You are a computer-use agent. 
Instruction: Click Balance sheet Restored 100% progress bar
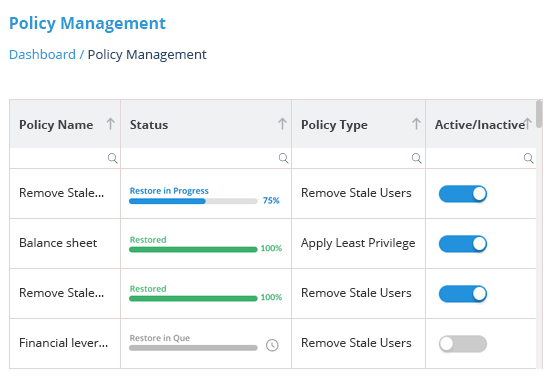point(193,250)
